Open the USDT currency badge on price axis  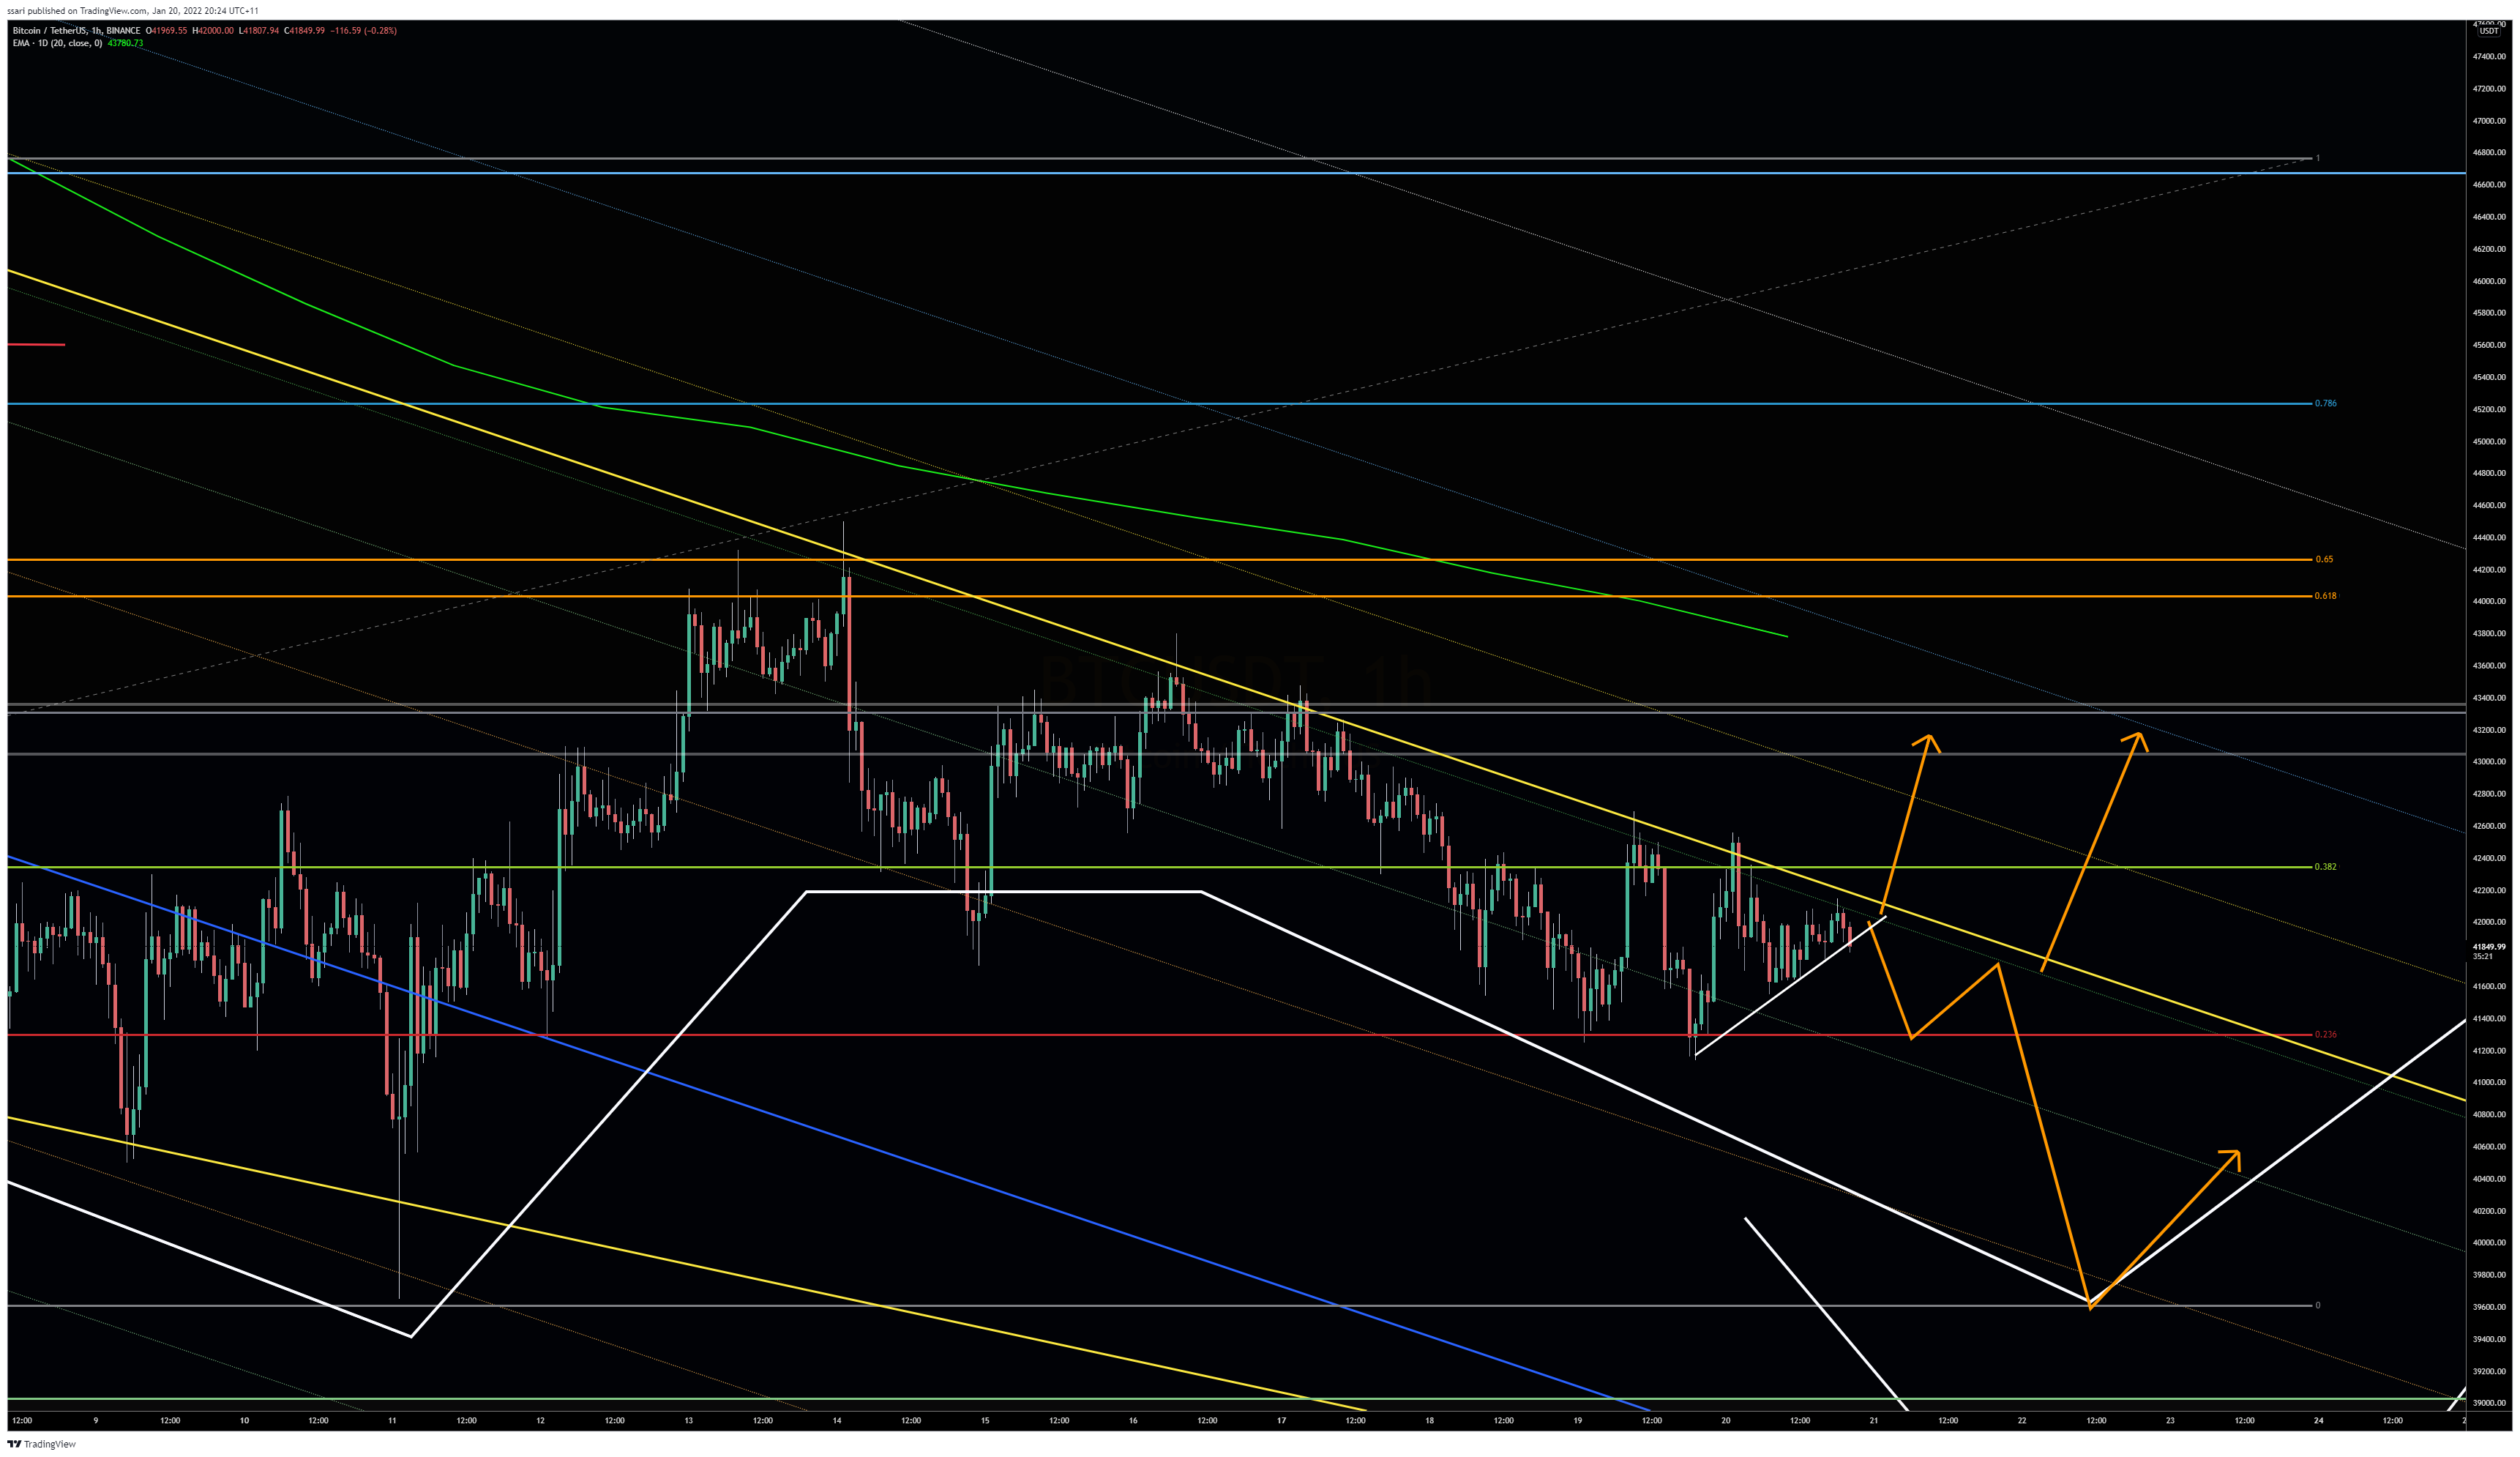click(x=2488, y=31)
